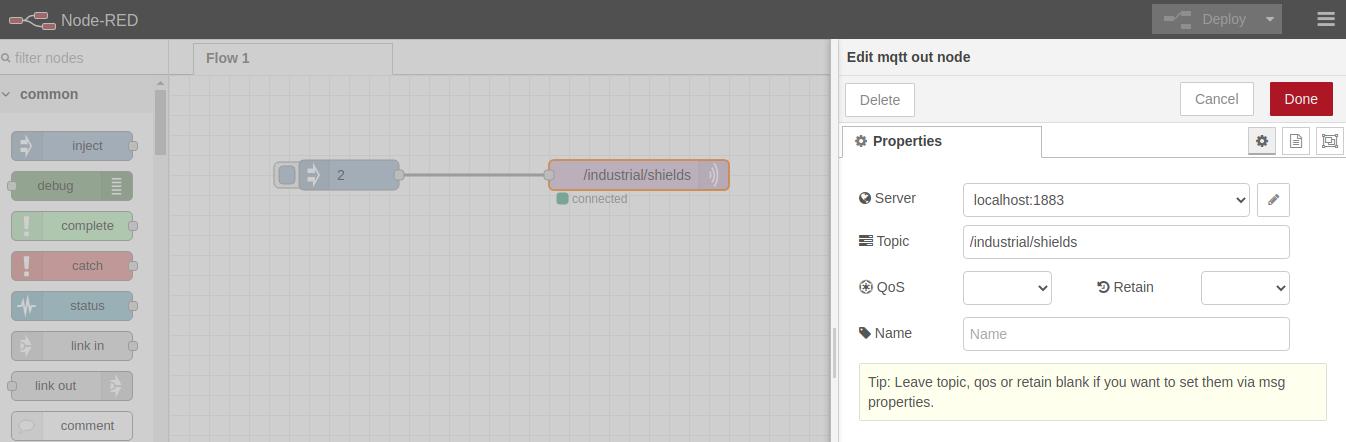The height and width of the screenshot is (442, 1346).
Task: Click the output port of inject node
Action: (399, 175)
